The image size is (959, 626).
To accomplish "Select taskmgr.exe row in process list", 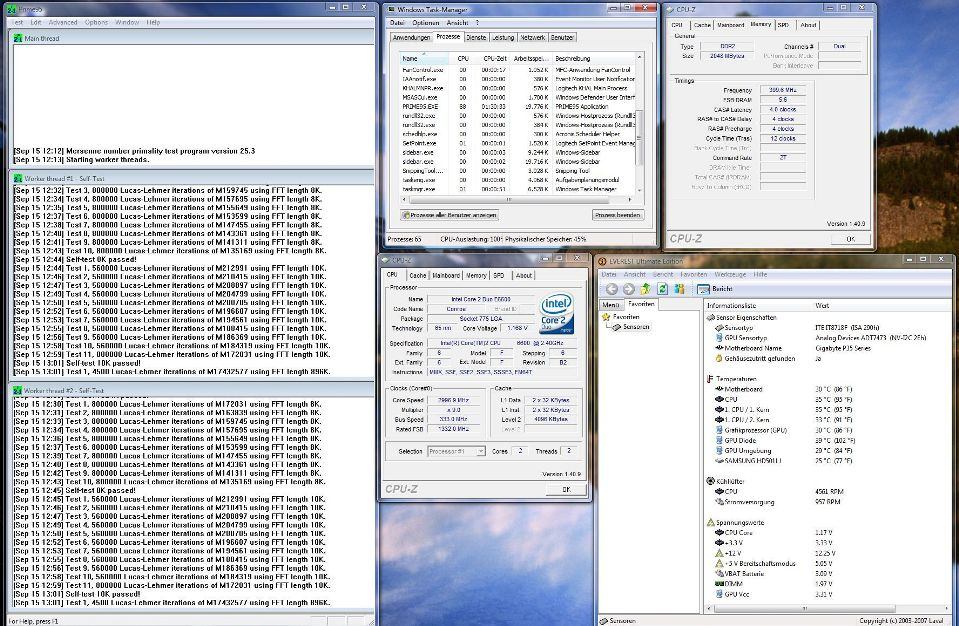I will [x=518, y=189].
